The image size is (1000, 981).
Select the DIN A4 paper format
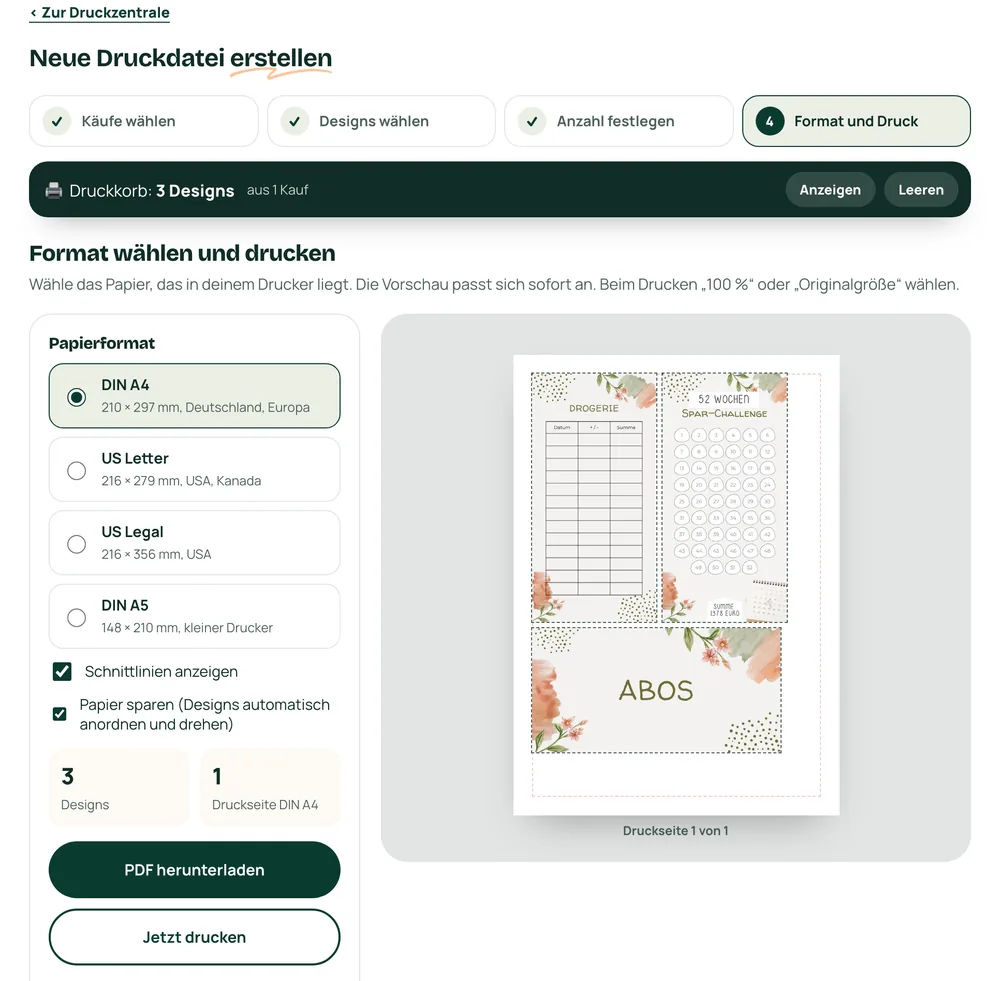(195, 395)
